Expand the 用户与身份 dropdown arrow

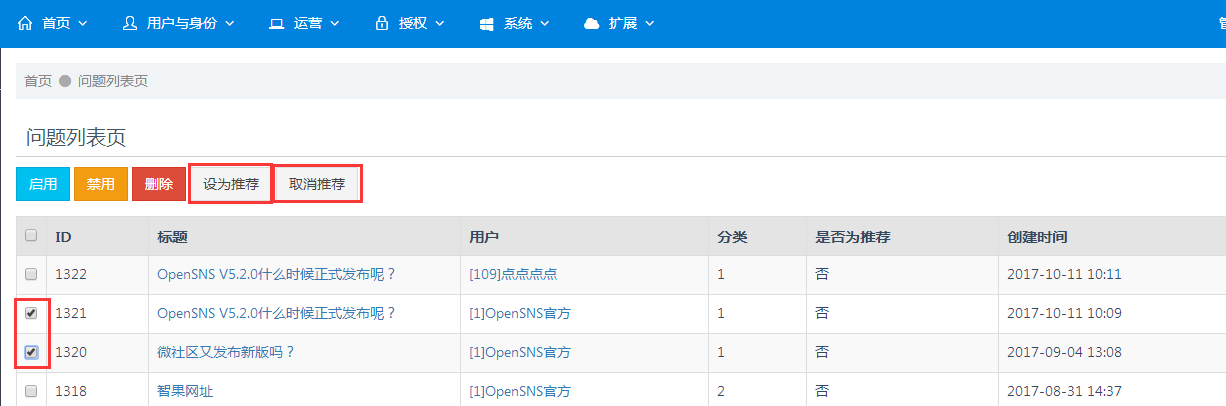(229, 24)
